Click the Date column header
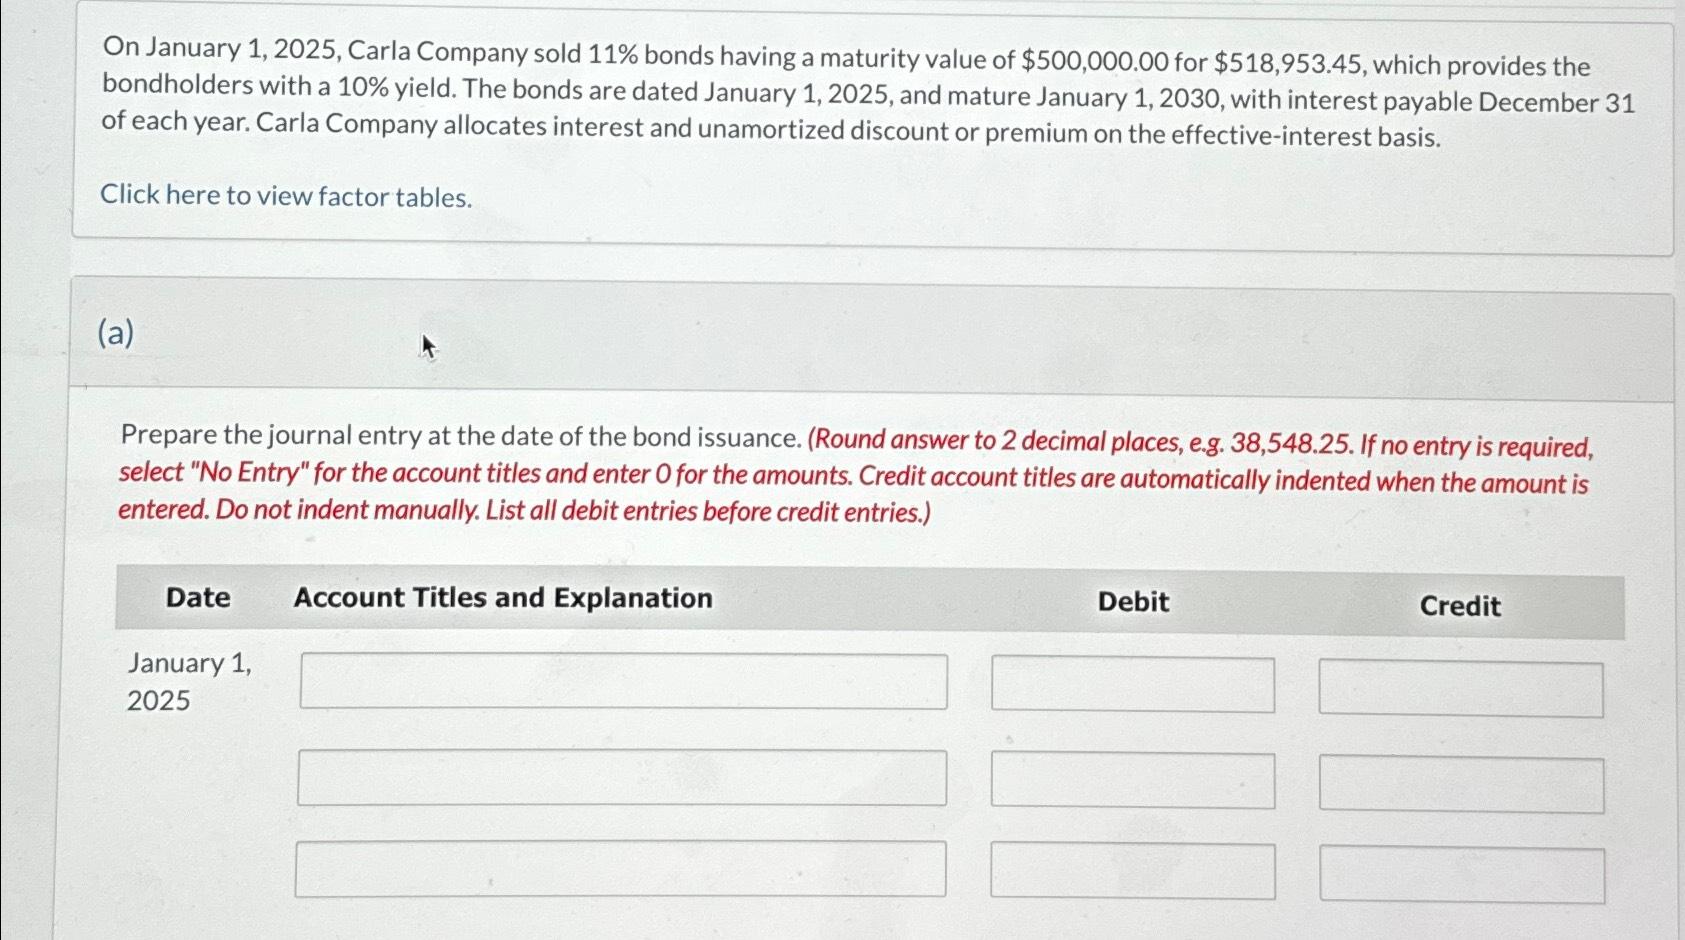 coord(198,598)
